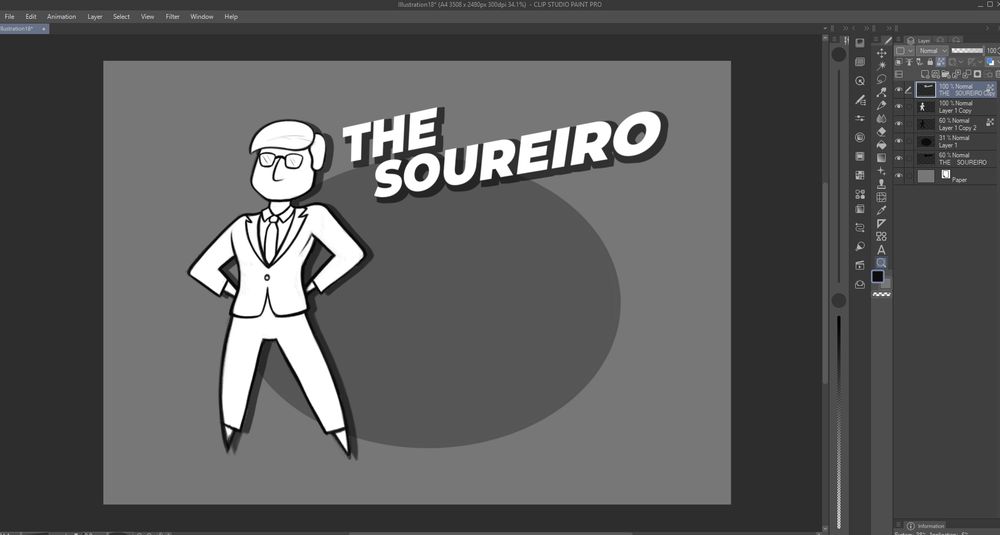Select THE SOUREIRO Copy layer thumbnail

[926, 89]
